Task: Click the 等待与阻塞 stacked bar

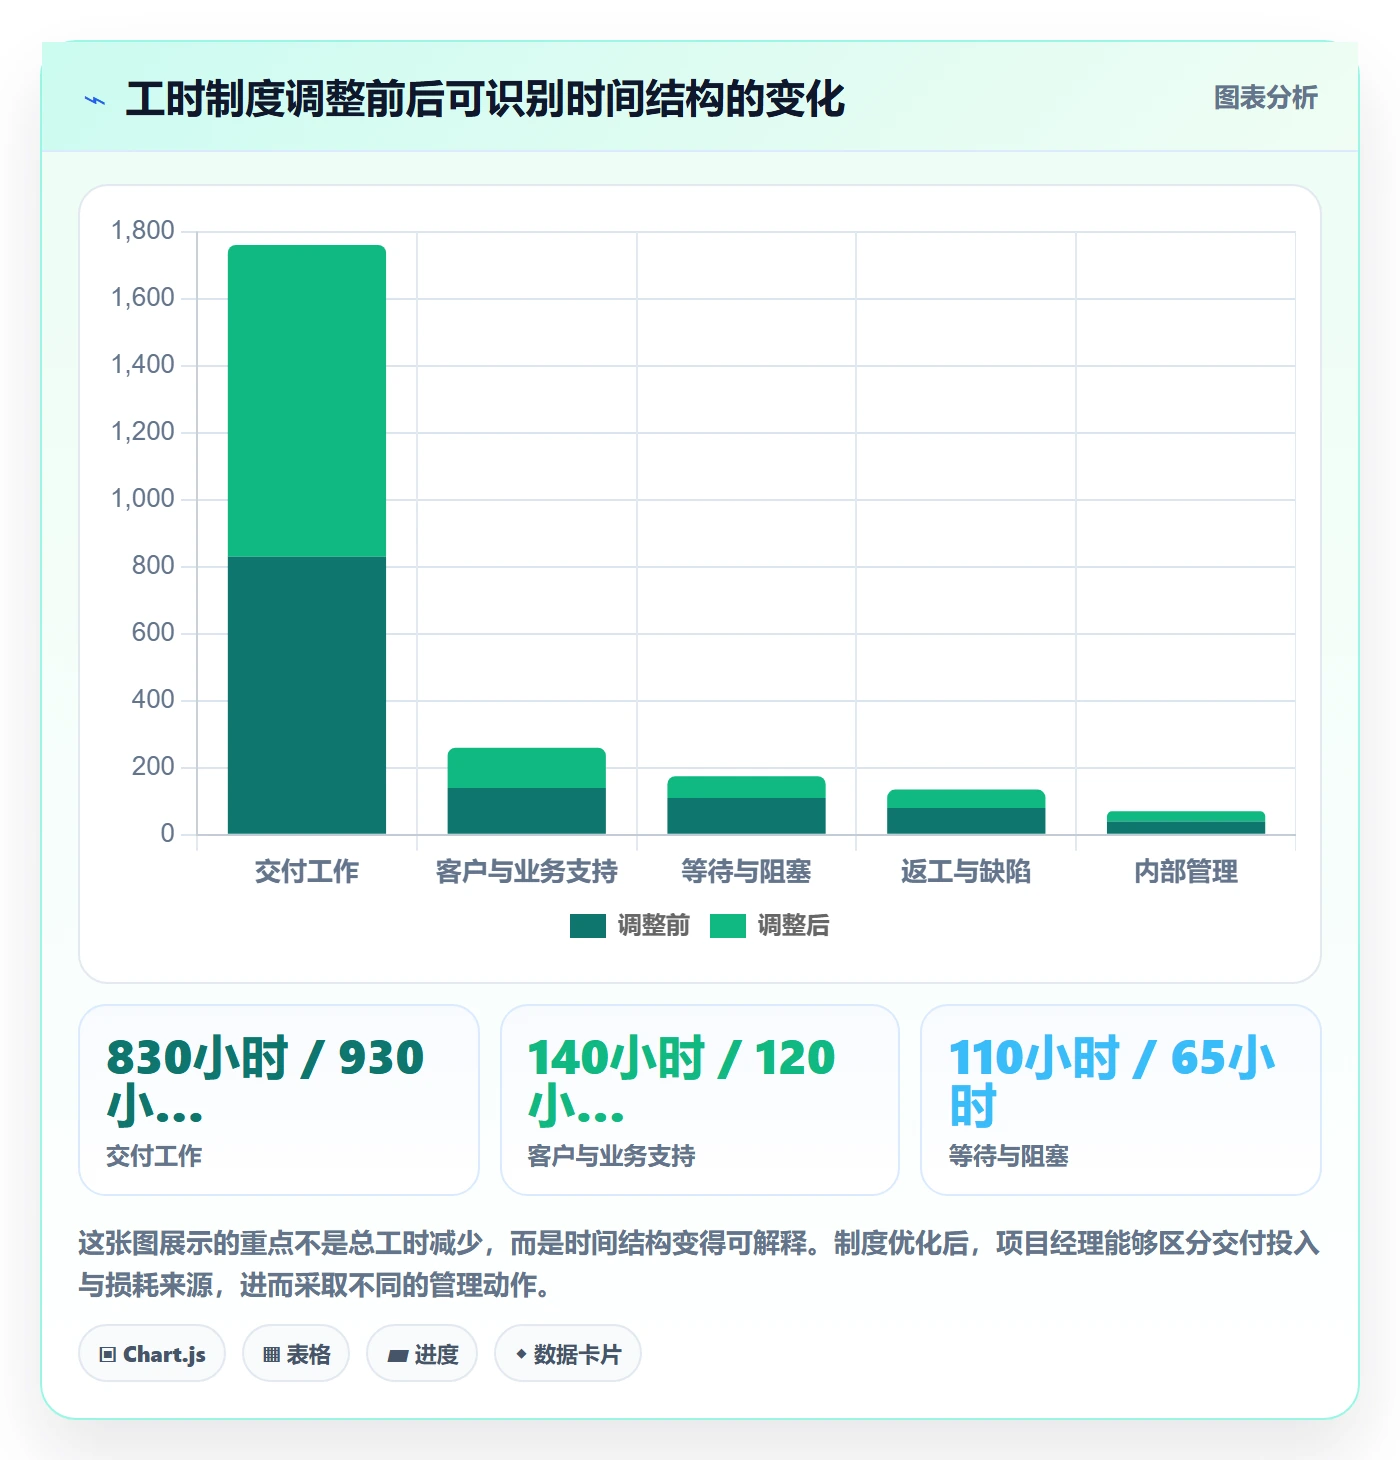Action: pos(747,805)
